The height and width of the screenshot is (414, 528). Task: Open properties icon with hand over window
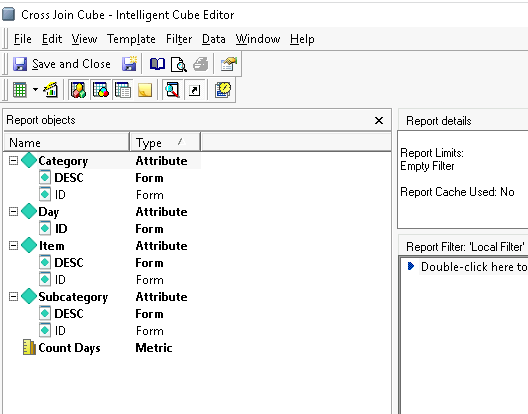click(x=229, y=64)
